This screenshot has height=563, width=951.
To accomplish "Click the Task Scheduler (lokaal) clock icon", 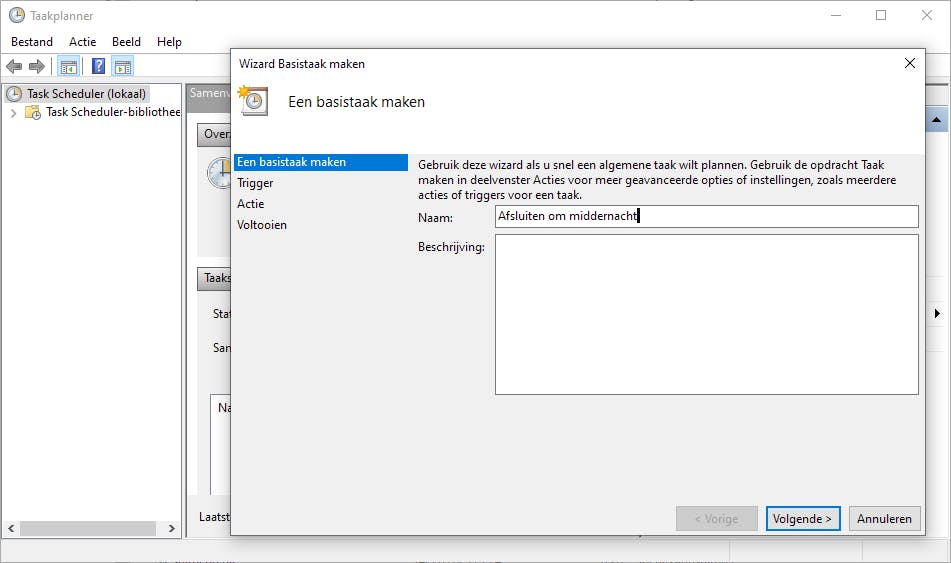I will pyautogui.click(x=14, y=94).
